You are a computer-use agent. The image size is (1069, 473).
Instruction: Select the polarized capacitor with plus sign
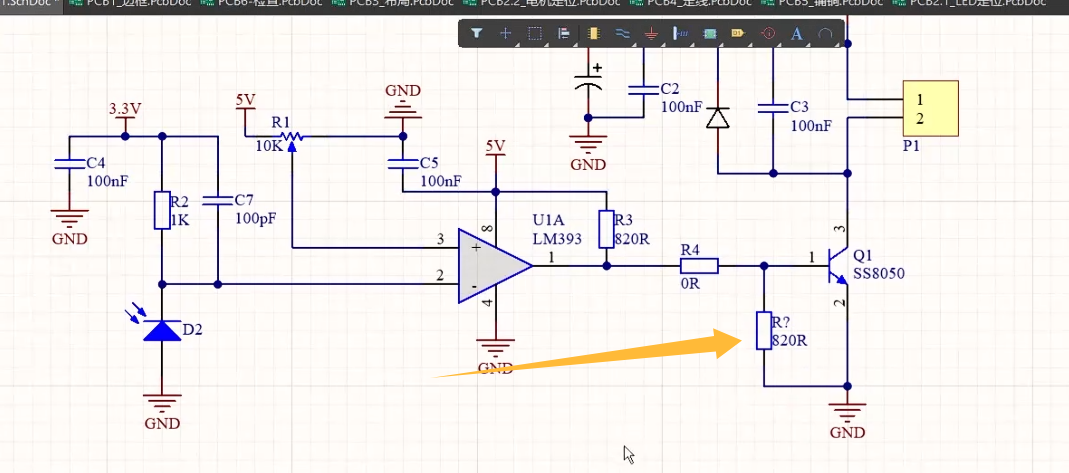[x=588, y=82]
